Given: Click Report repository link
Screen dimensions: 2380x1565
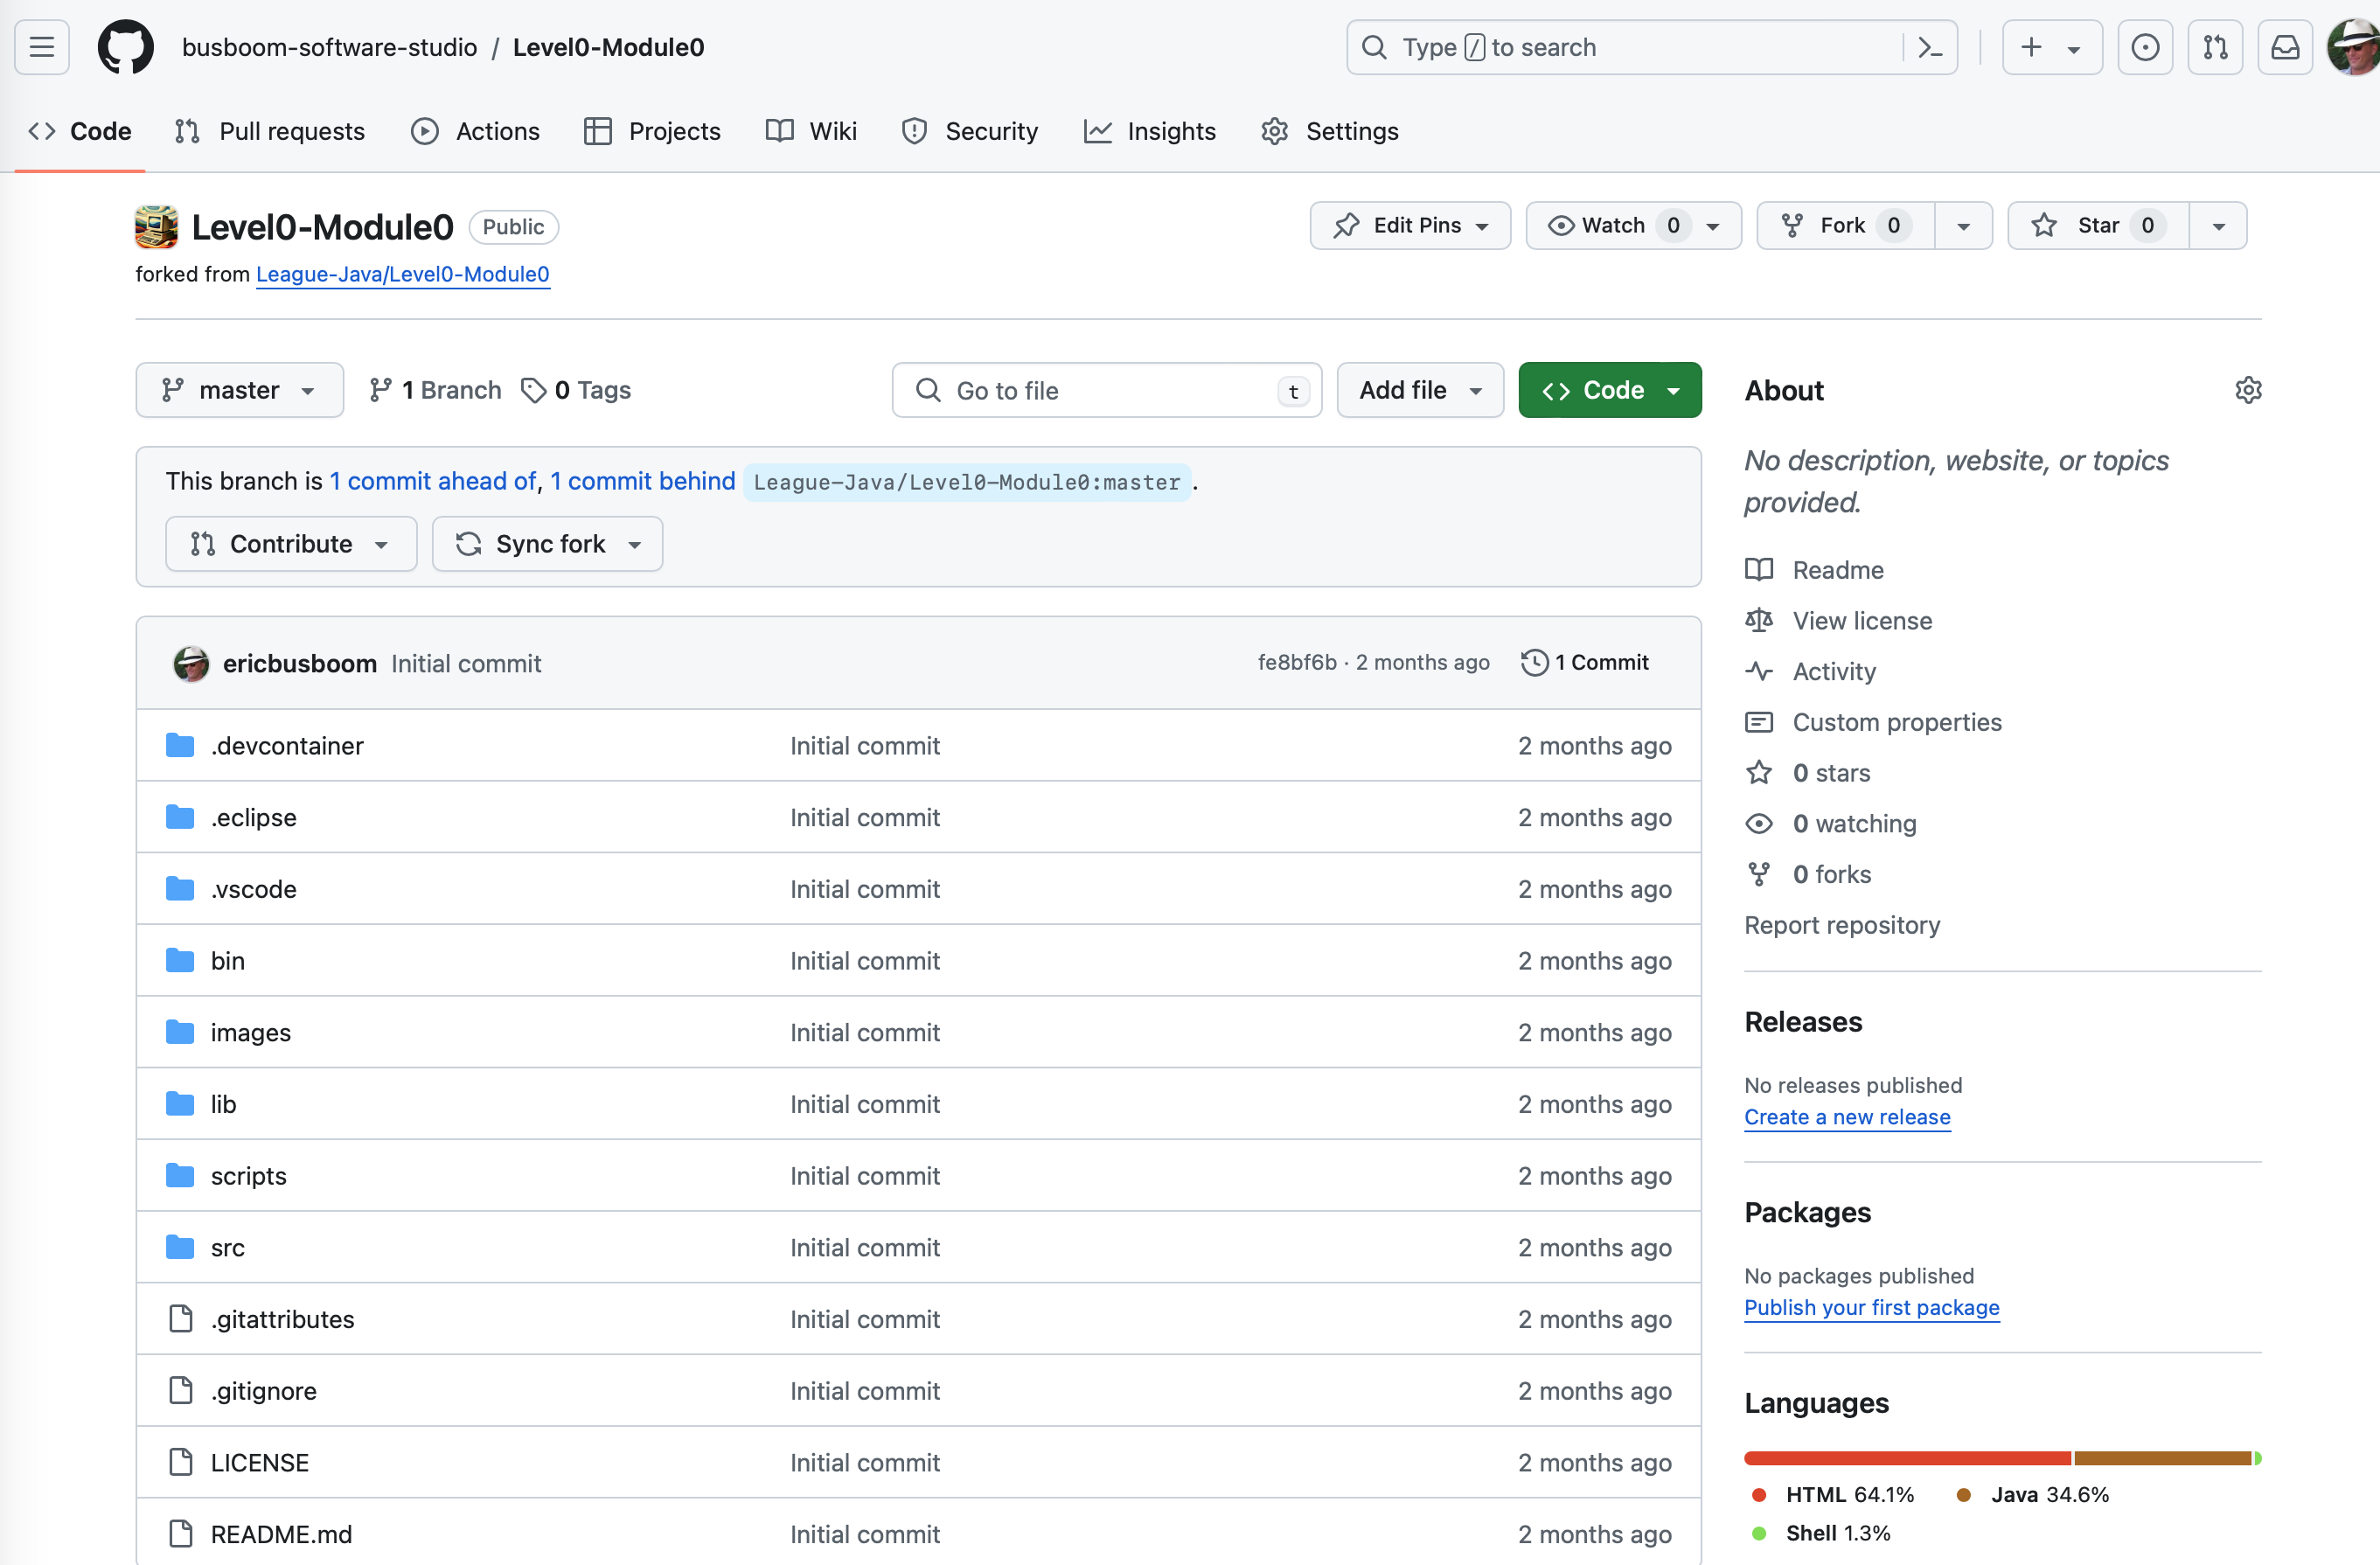Looking at the screenshot, I should click(1842, 925).
